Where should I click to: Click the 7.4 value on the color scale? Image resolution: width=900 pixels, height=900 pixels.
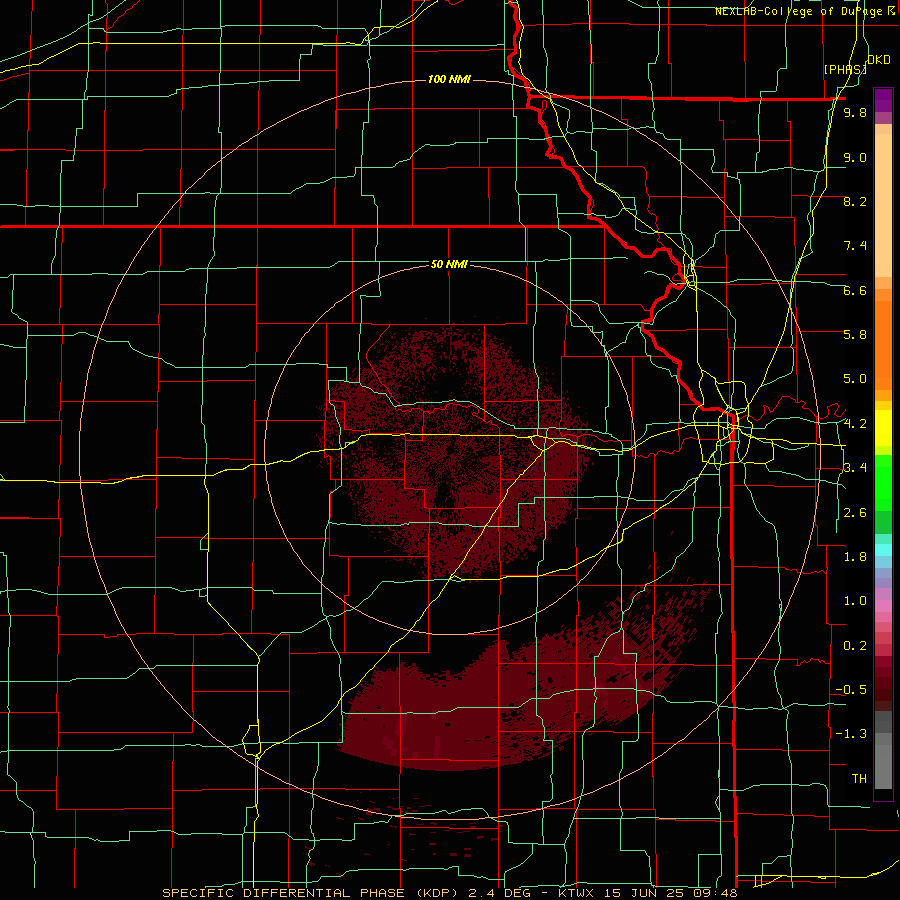click(855, 246)
